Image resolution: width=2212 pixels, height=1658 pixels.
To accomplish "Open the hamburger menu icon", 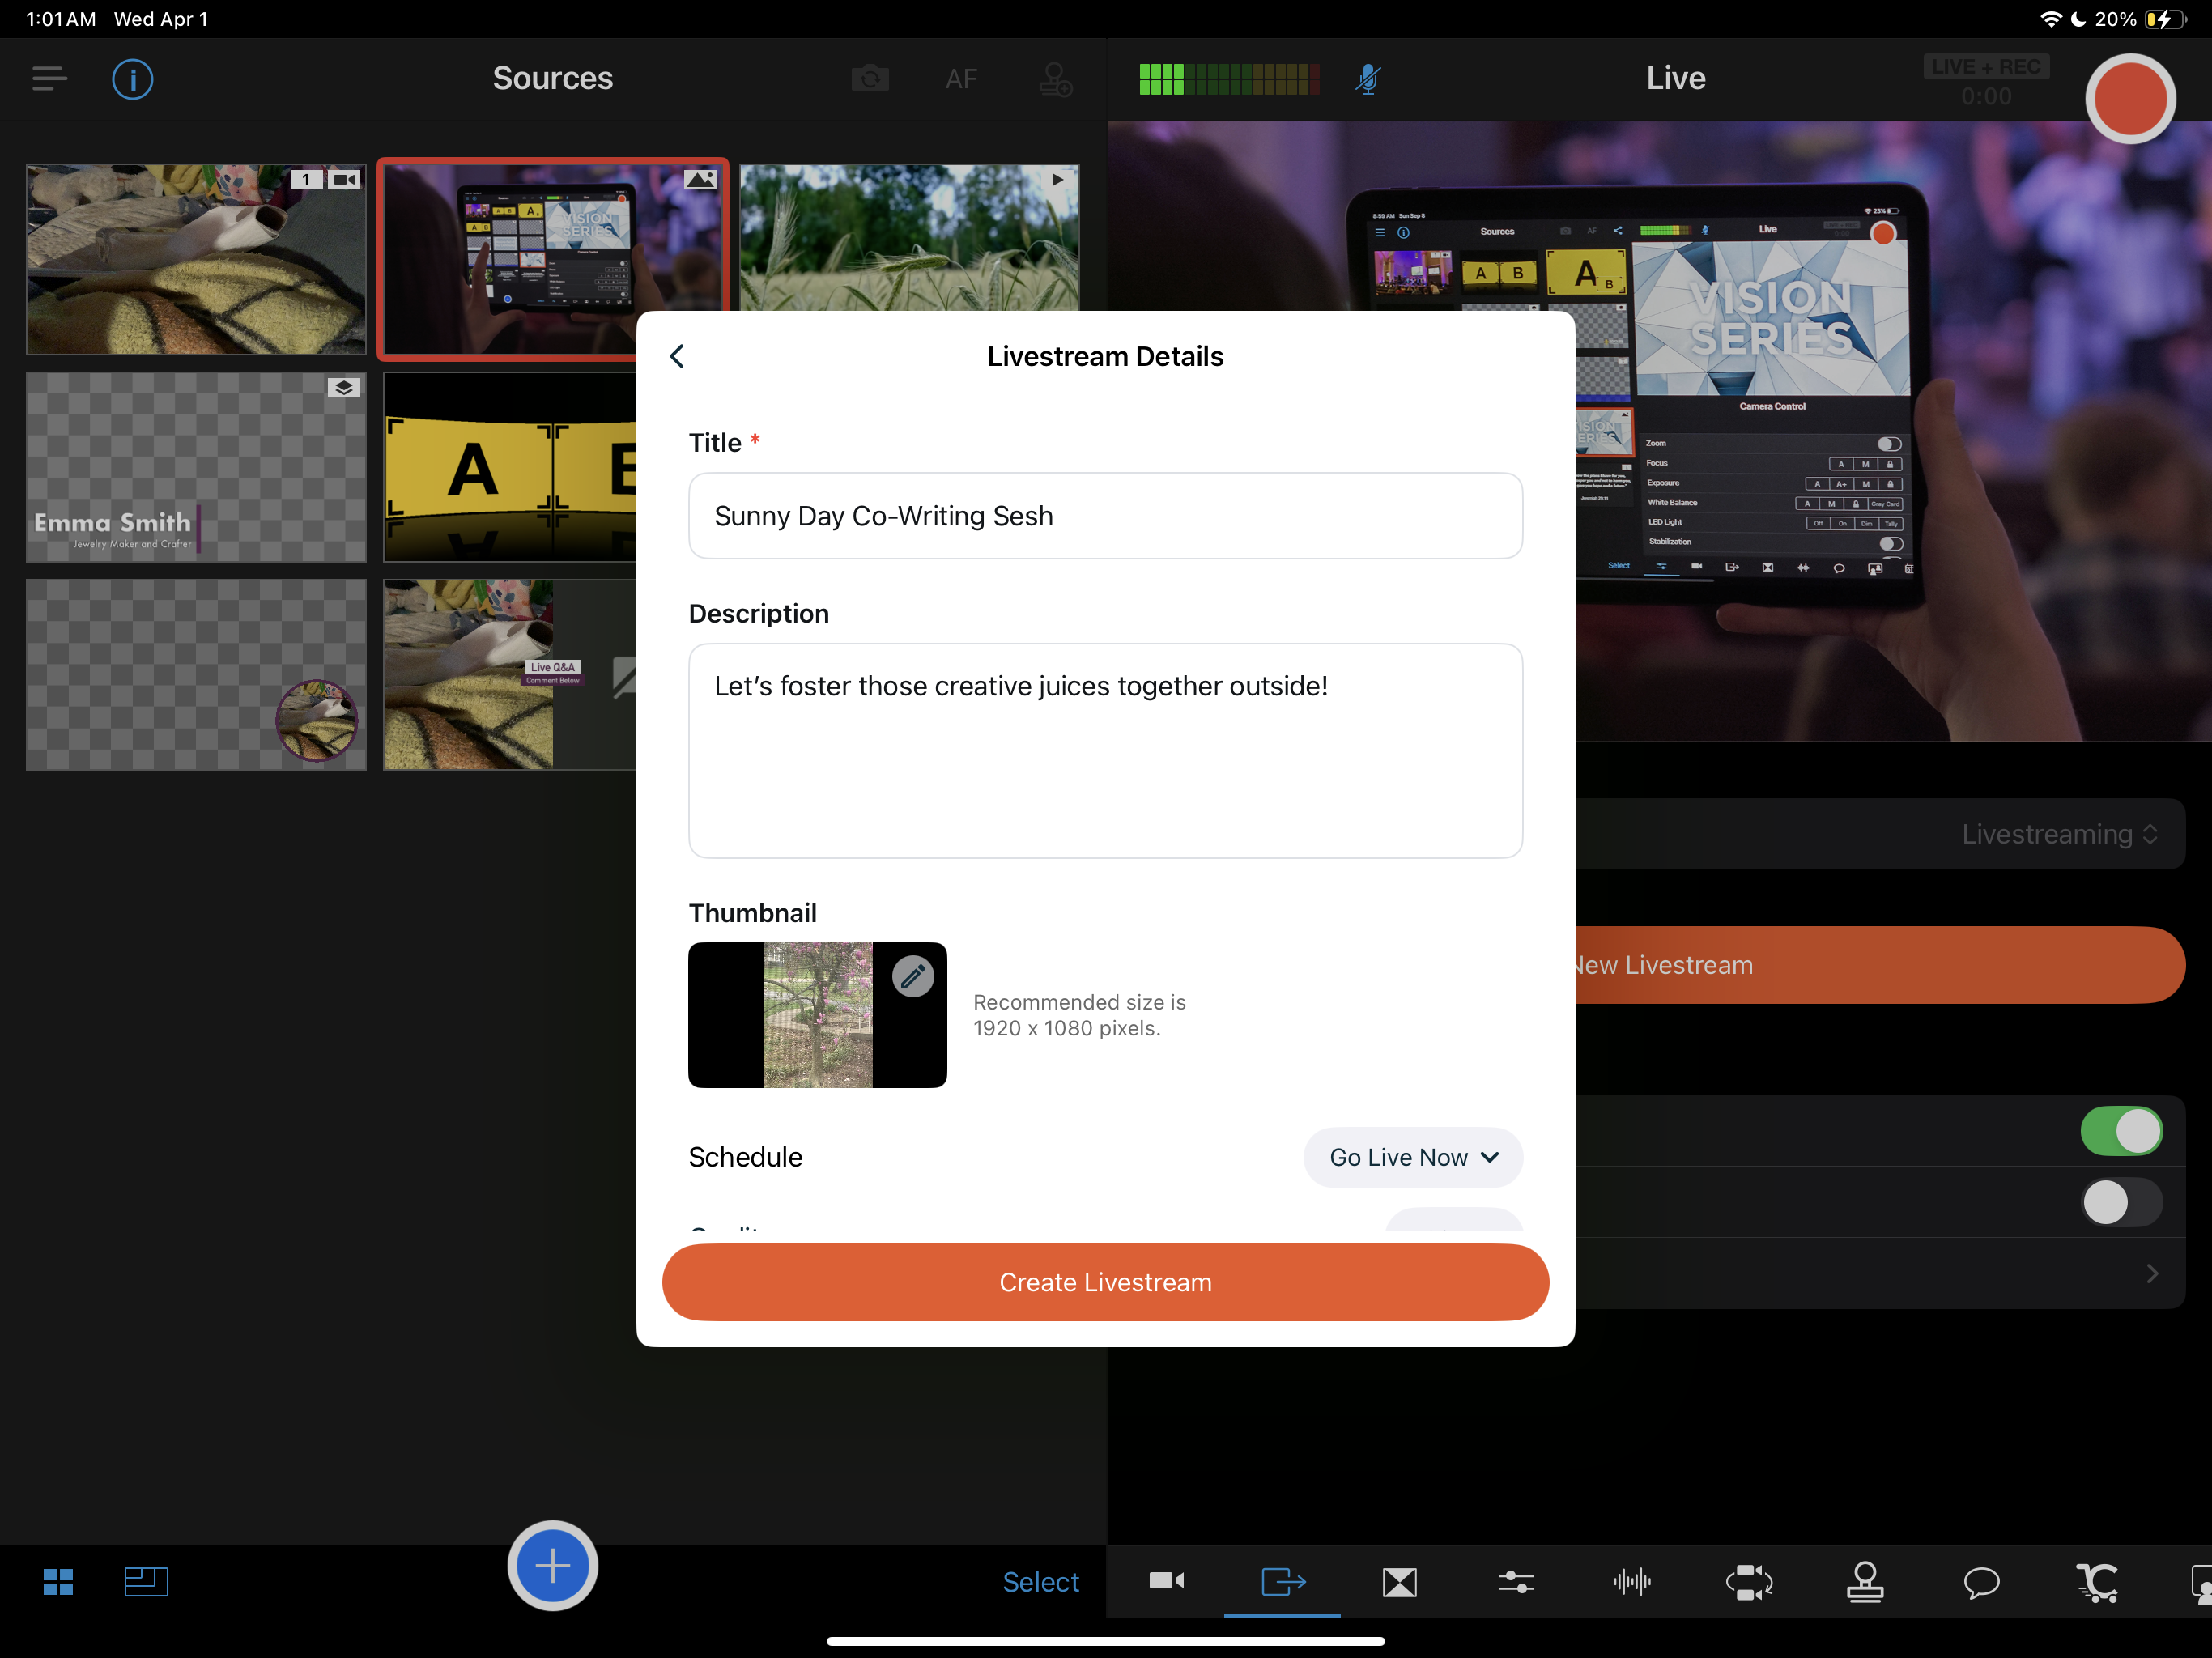I will pyautogui.click(x=49, y=79).
